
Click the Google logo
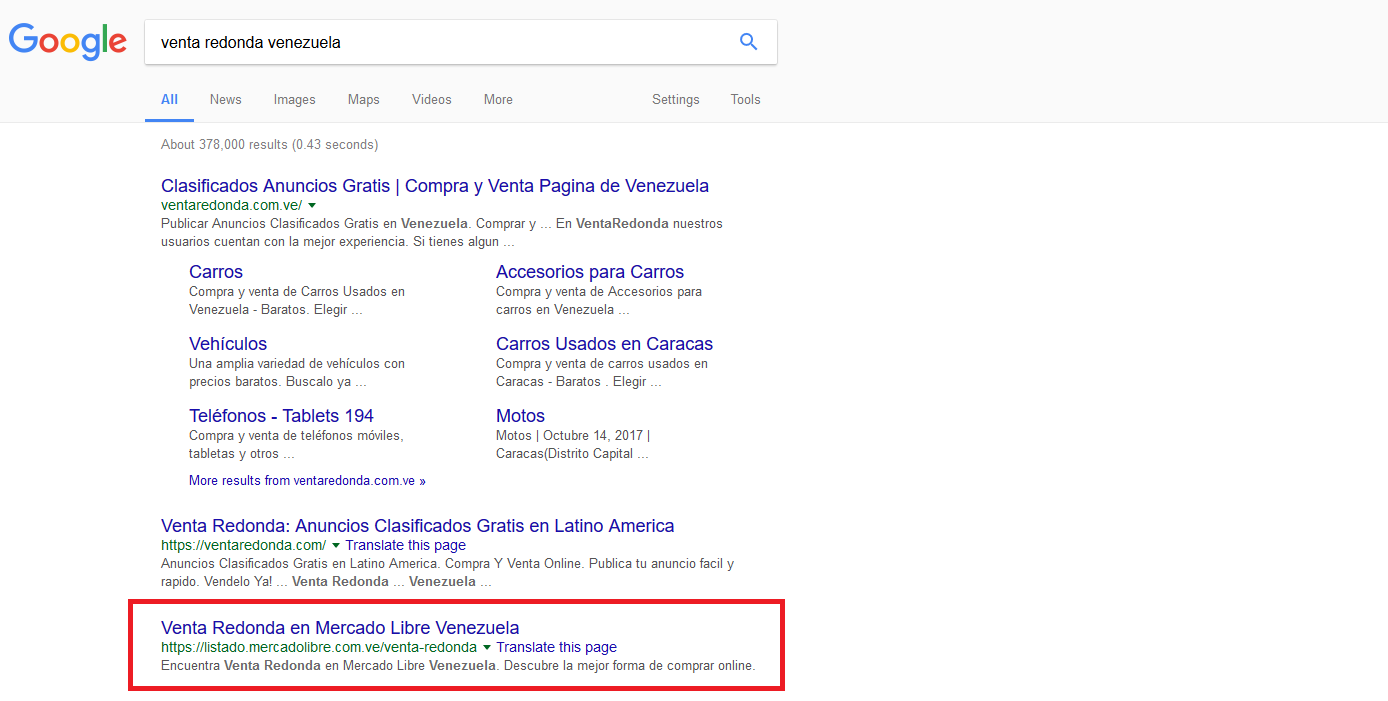68,41
